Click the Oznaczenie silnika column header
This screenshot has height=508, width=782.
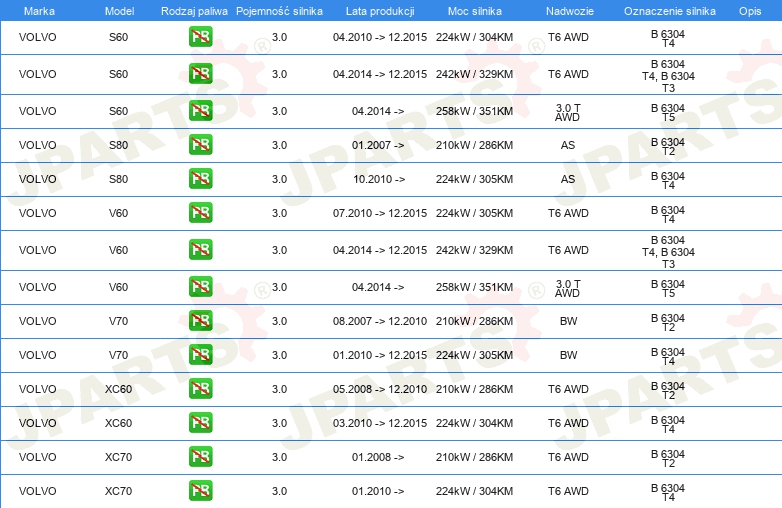669,11
